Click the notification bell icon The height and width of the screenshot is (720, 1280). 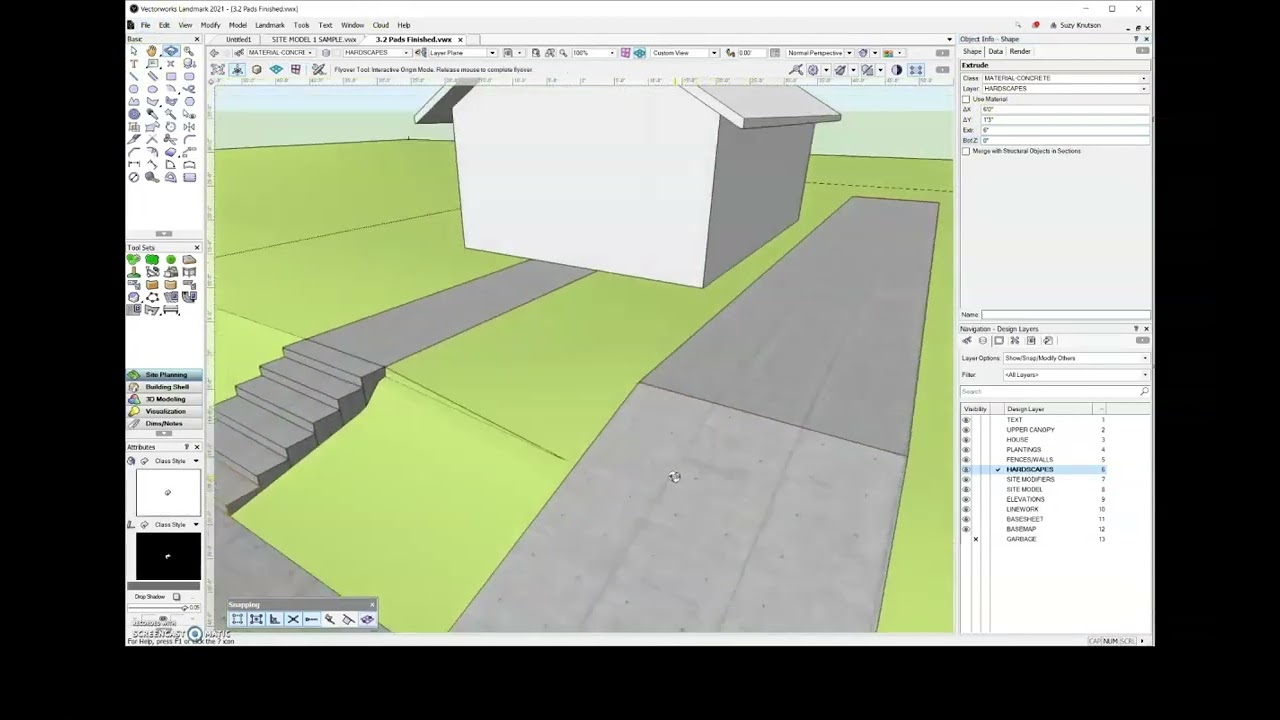[1036, 25]
